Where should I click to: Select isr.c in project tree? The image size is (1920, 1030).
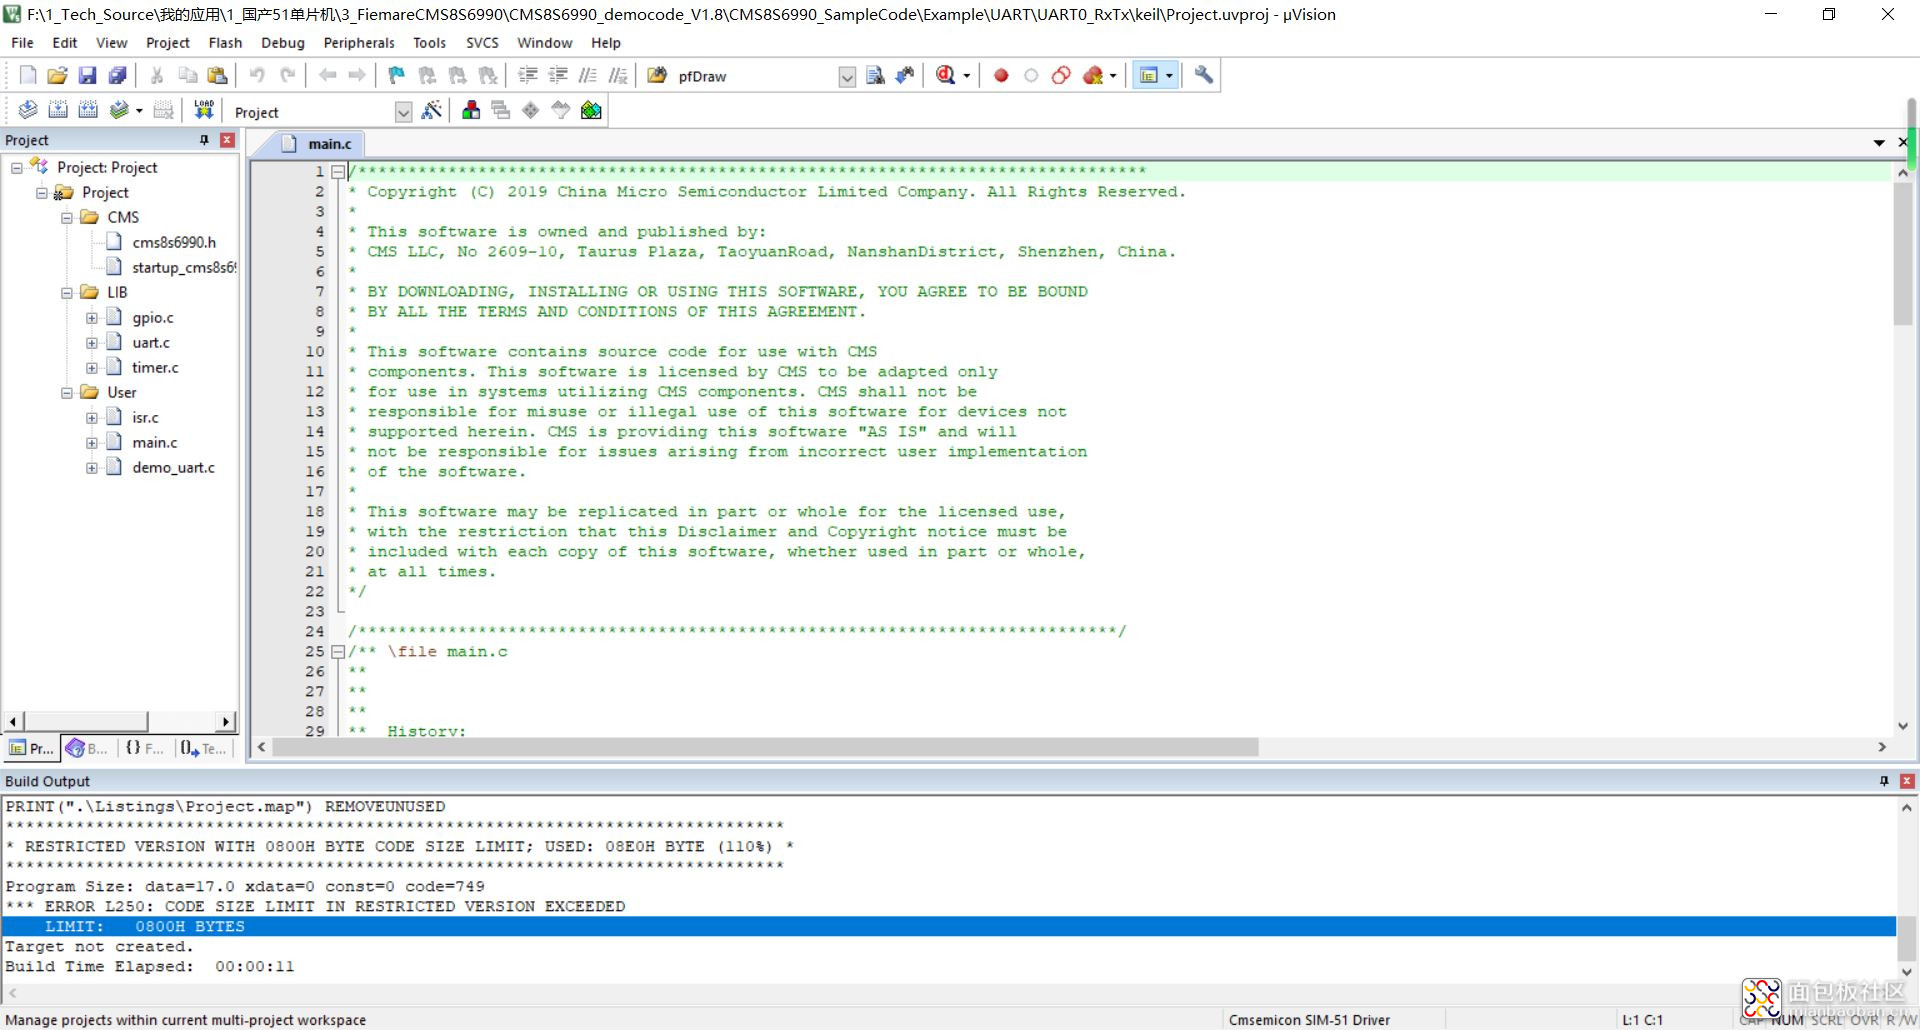point(145,417)
